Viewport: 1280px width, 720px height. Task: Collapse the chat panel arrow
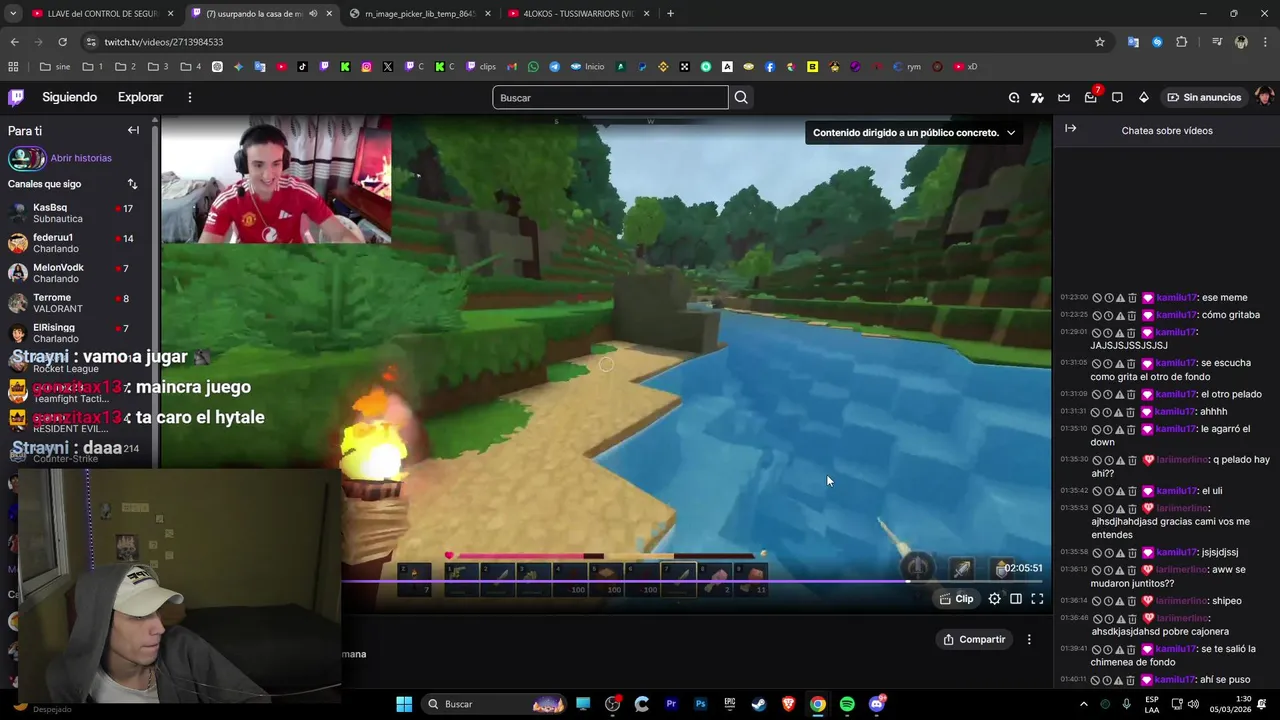1070,129
